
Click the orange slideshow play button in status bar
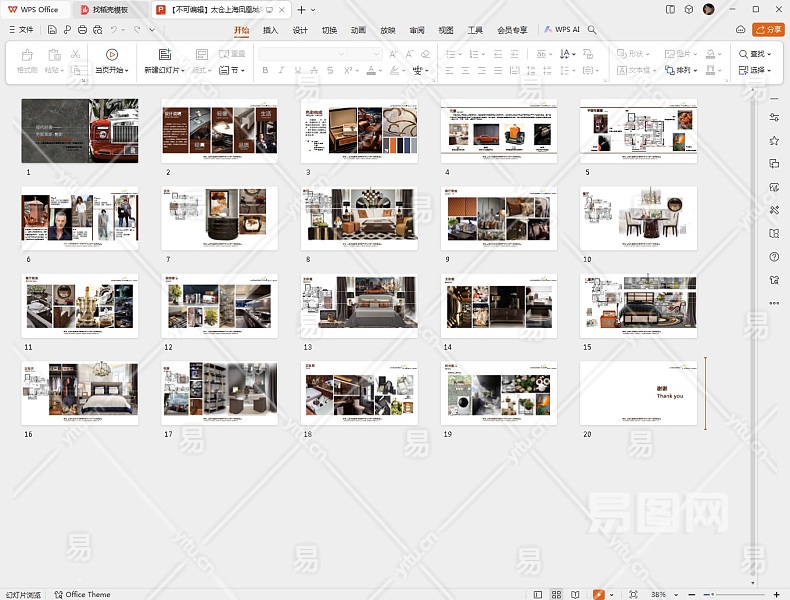point(598,594)
